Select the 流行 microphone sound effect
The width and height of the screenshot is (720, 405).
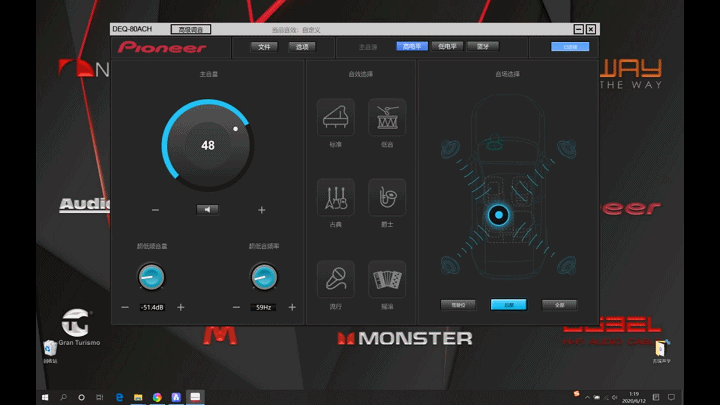point(335,279)
